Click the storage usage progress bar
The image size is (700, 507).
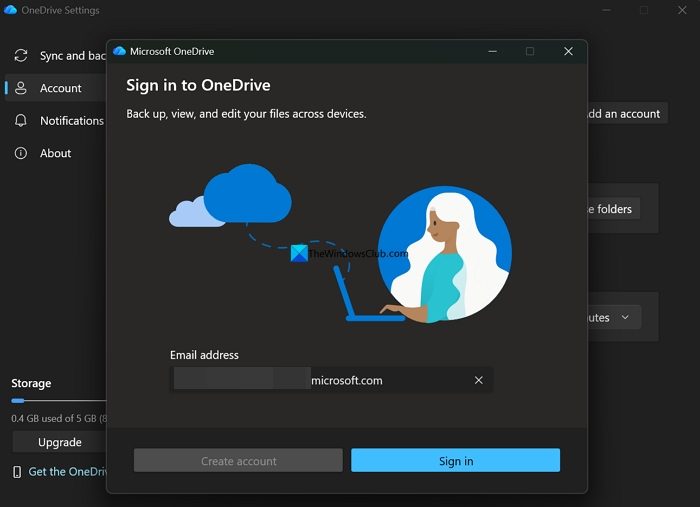59,401
